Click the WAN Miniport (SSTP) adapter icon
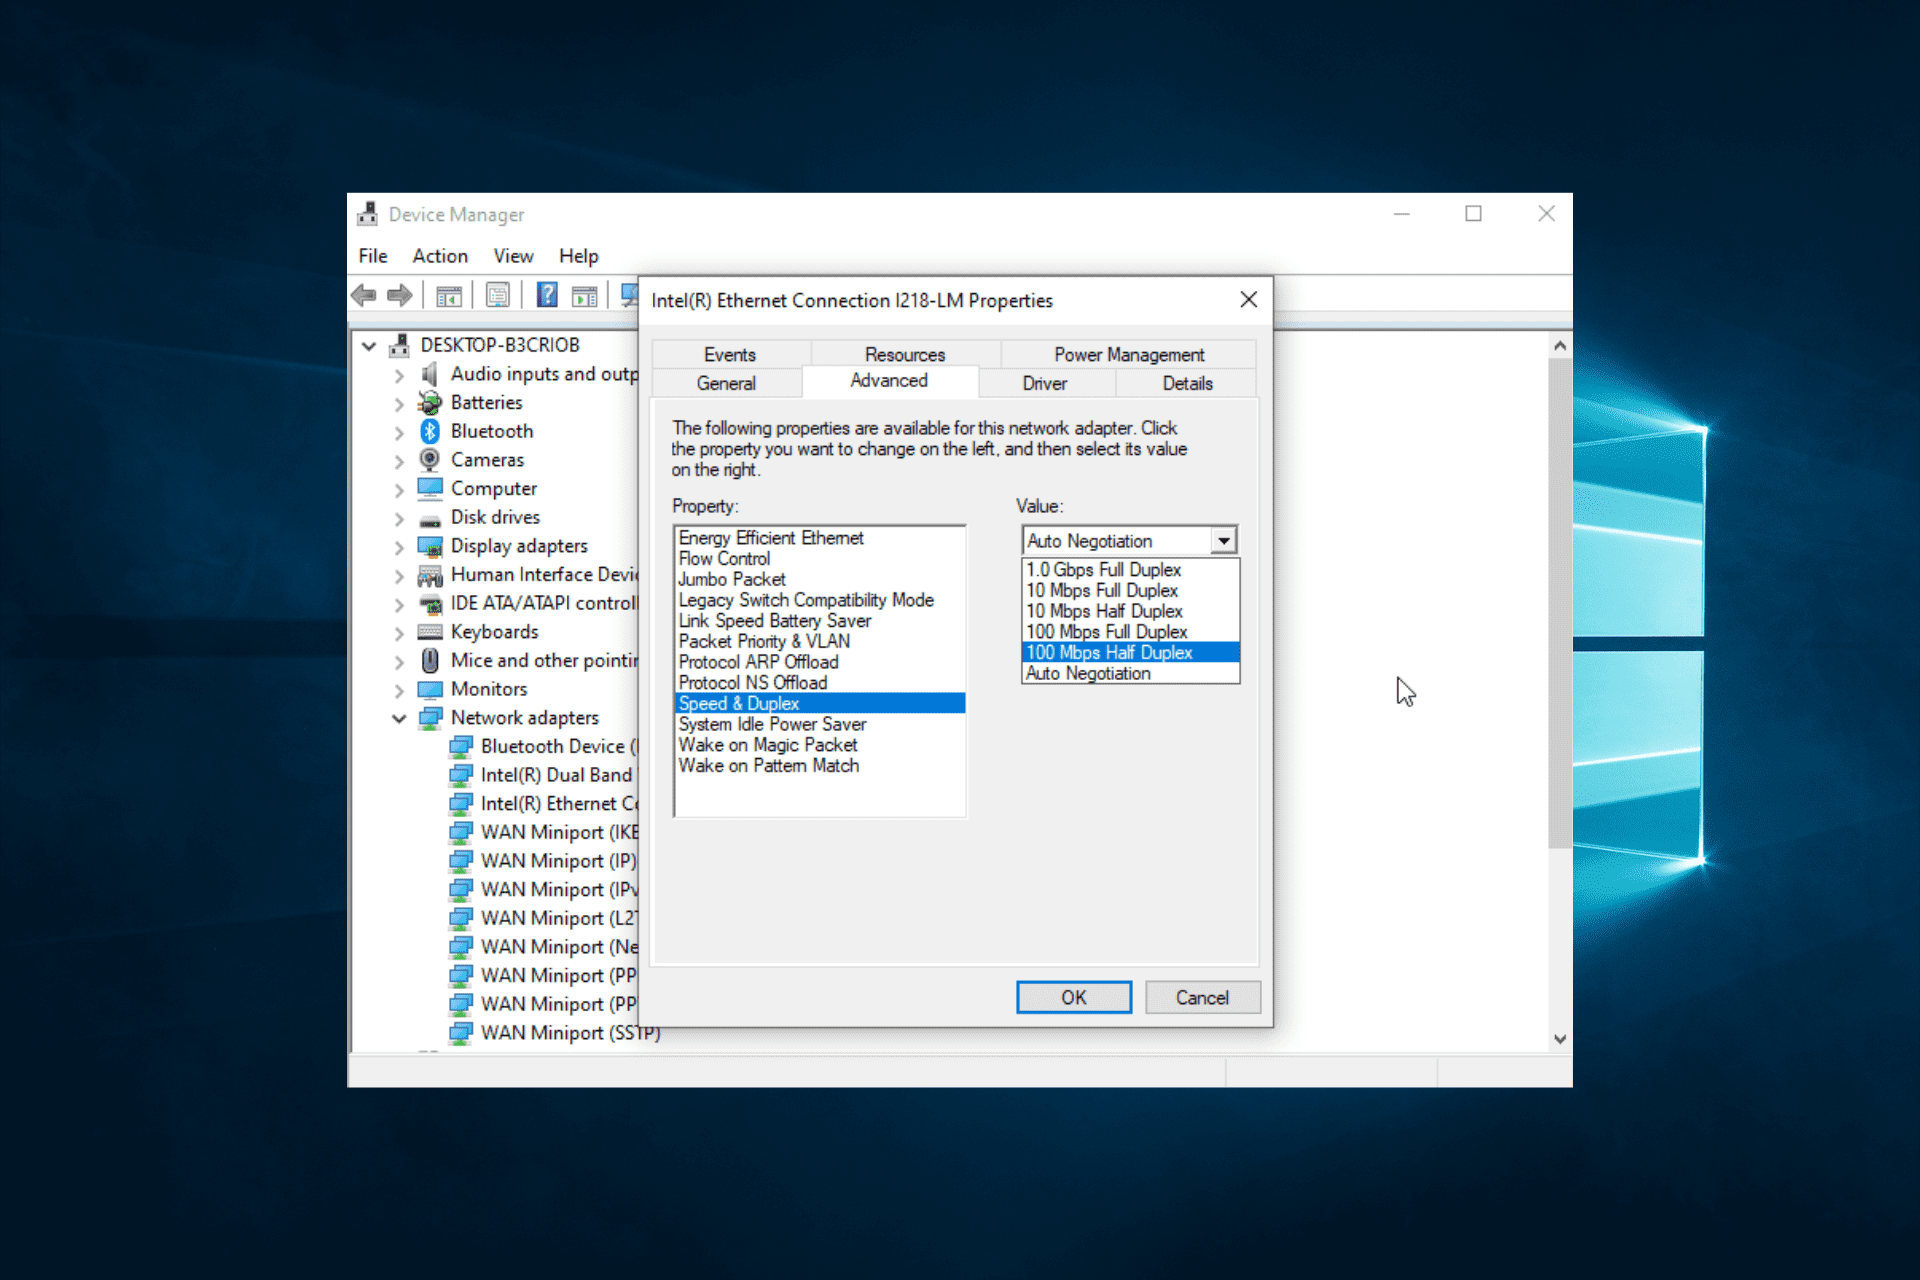1920x1280 pixels. pos(460,1033)
